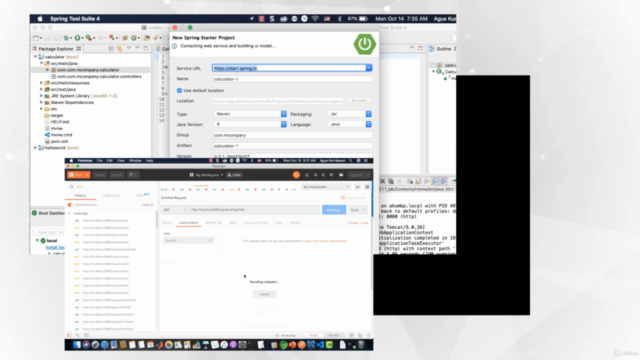The width and height of the screenshot is (640, 360).
Task: Open the GET method dropdown in Postman
Action: (175, 210)
